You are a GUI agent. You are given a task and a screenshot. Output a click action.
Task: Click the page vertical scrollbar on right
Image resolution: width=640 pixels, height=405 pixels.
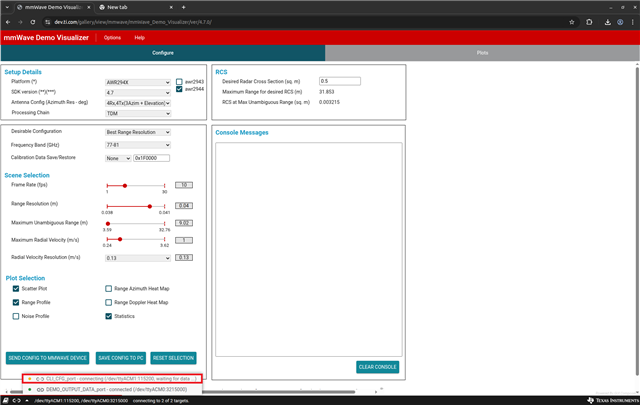tap(637, 220)
